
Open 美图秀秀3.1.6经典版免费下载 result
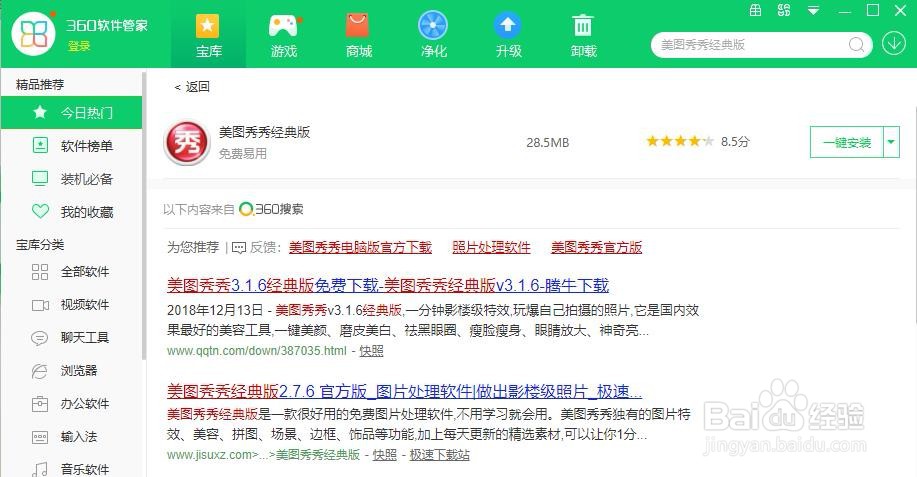[388, 285]
